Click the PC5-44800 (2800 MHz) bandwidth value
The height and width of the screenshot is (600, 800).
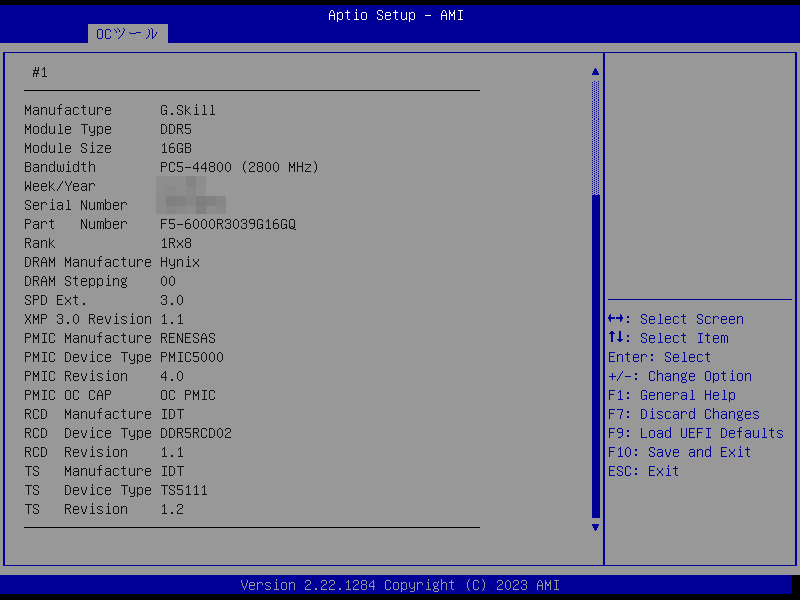pos(239,167)
